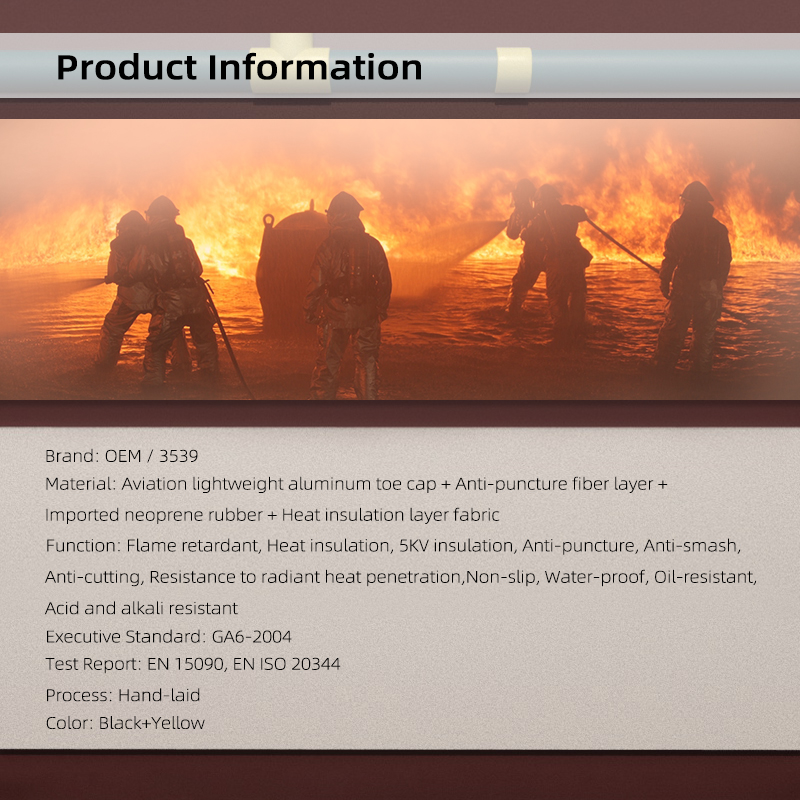Open the firefighters banner photo
This screenshot has height=800, width=800.
400,259
